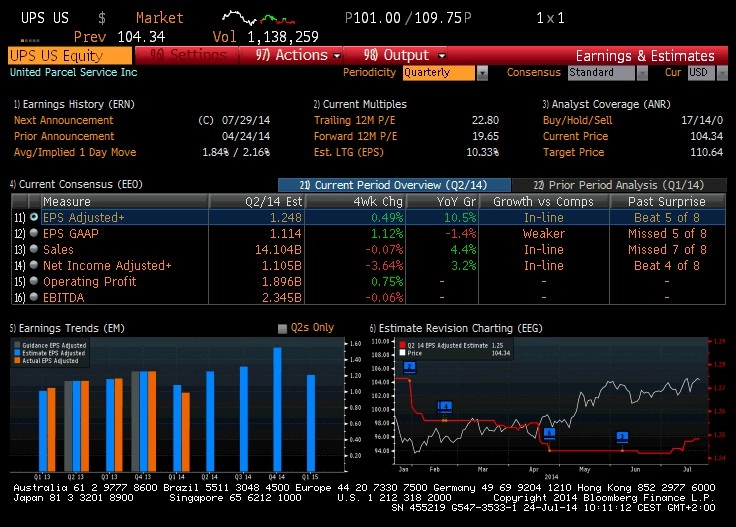Click the Q1 15 estimate bar
736x527 pixels.
311,423
